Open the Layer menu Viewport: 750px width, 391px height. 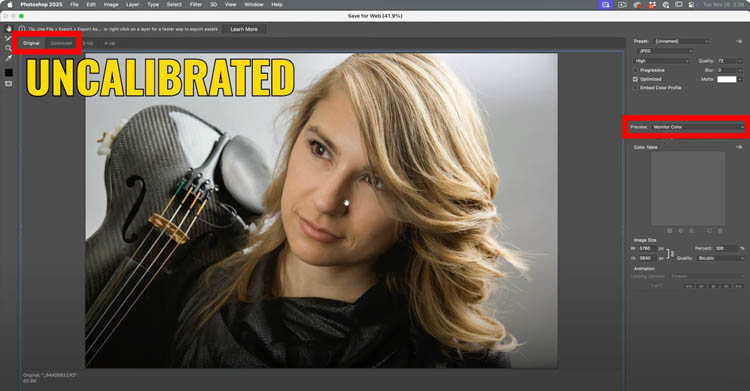[132, 4]
